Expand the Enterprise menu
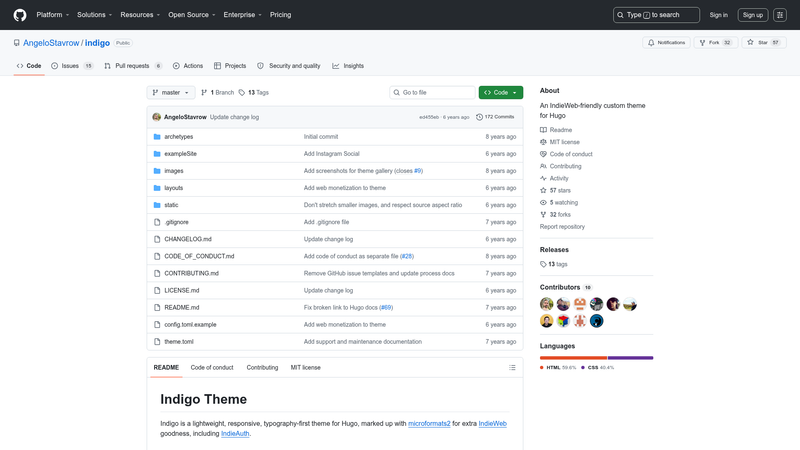Image resolution: width=800 pixels, height=450 pixels. point(242,15)
